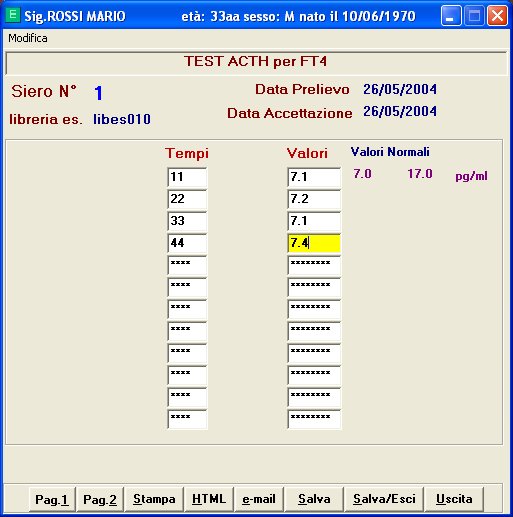Choose Salva/Esci to save and exit
This screenshot has height=517, width=513.
pyautogui.click(x=384, y=499)
